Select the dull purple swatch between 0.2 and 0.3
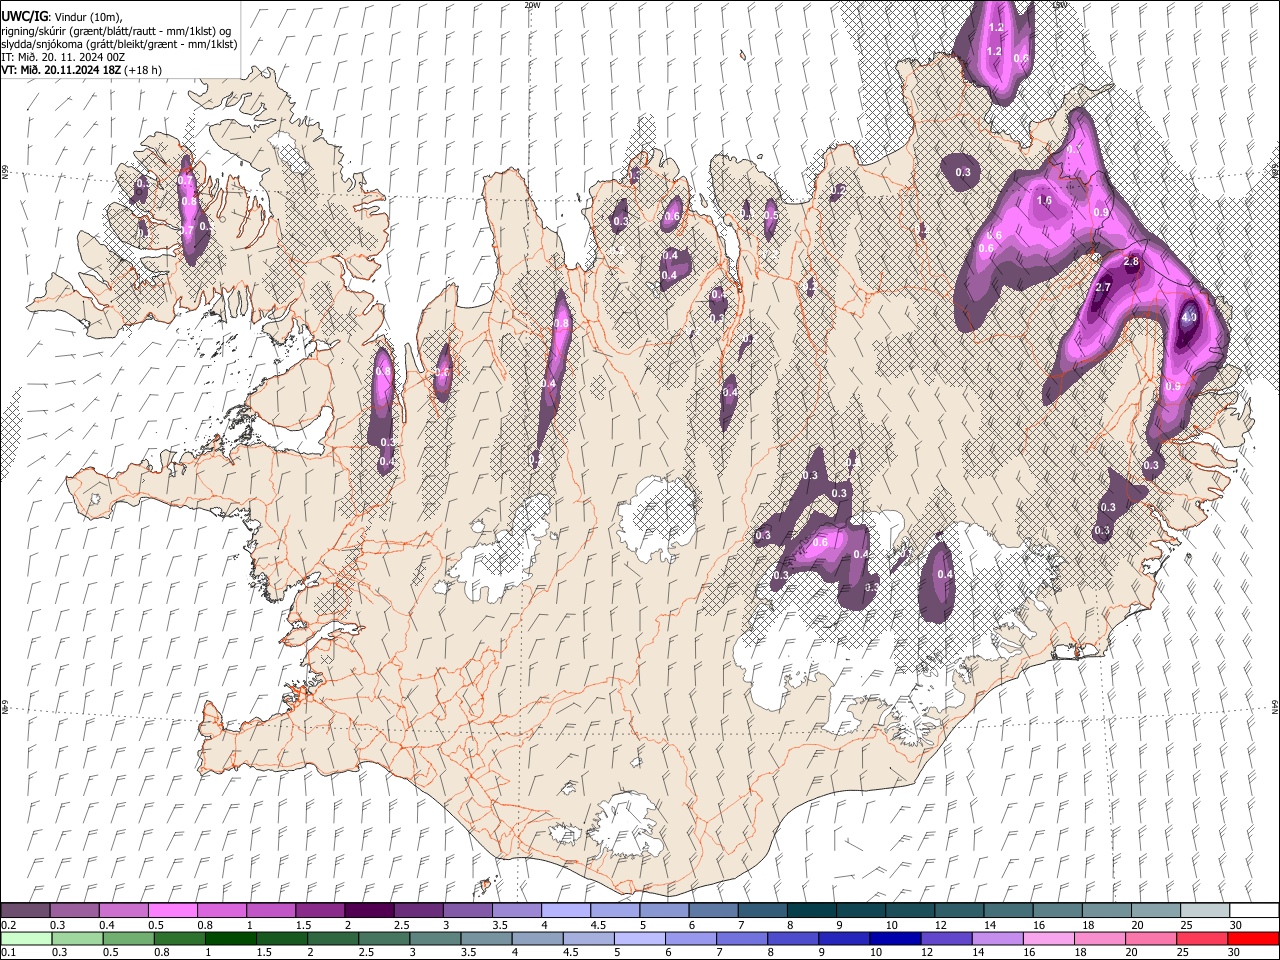1280x960 pixels. (26, 910)
